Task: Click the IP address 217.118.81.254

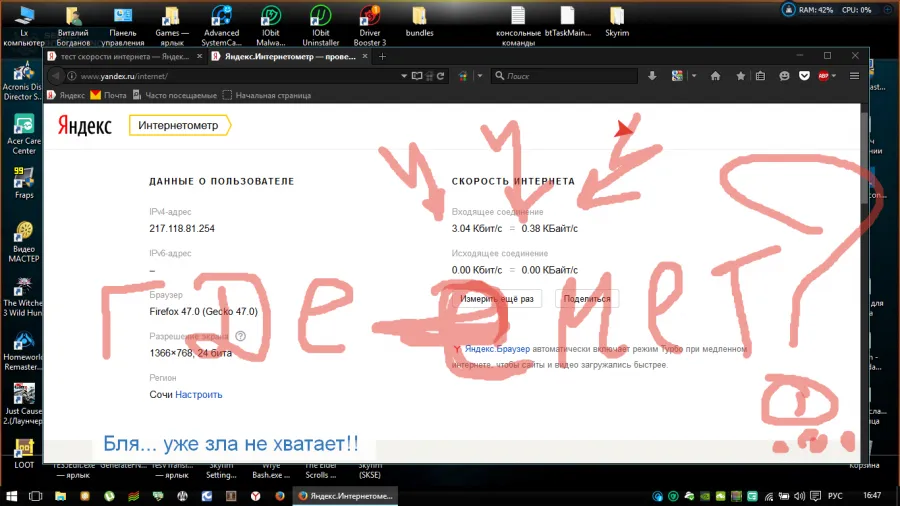Action: tap(182, 228)
